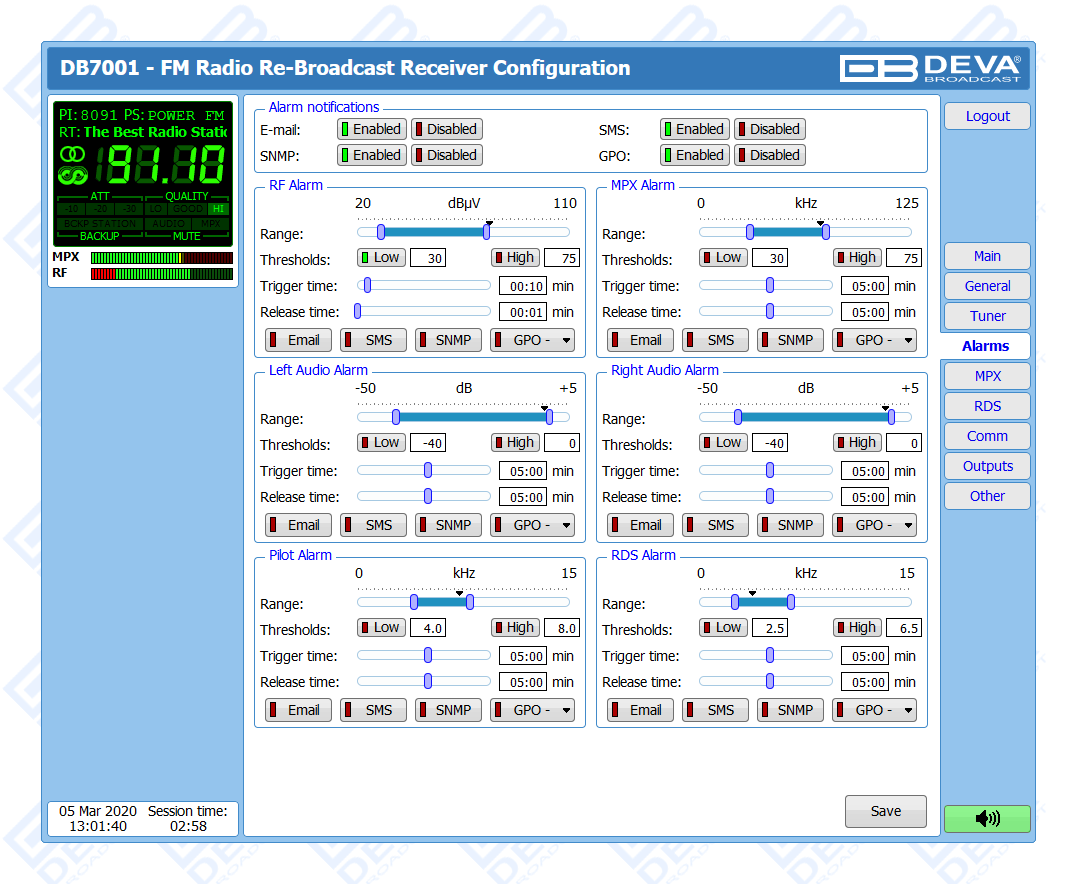The image size is (1077, 884).
Task: Click the DEVA Broadcast logo
Action: [930, 68]
